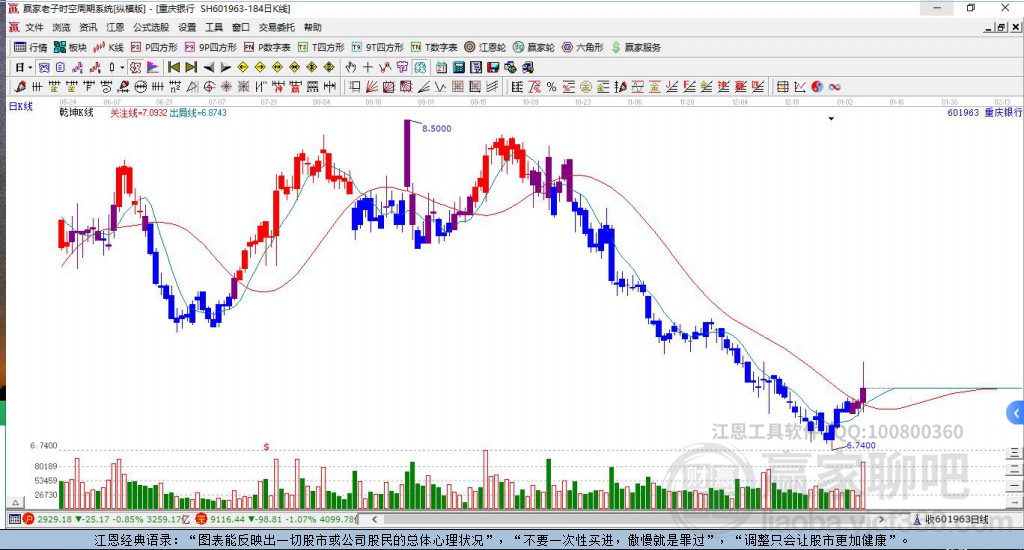
Task: Click the 6.7400 low price marker
Action: [861, 445]
